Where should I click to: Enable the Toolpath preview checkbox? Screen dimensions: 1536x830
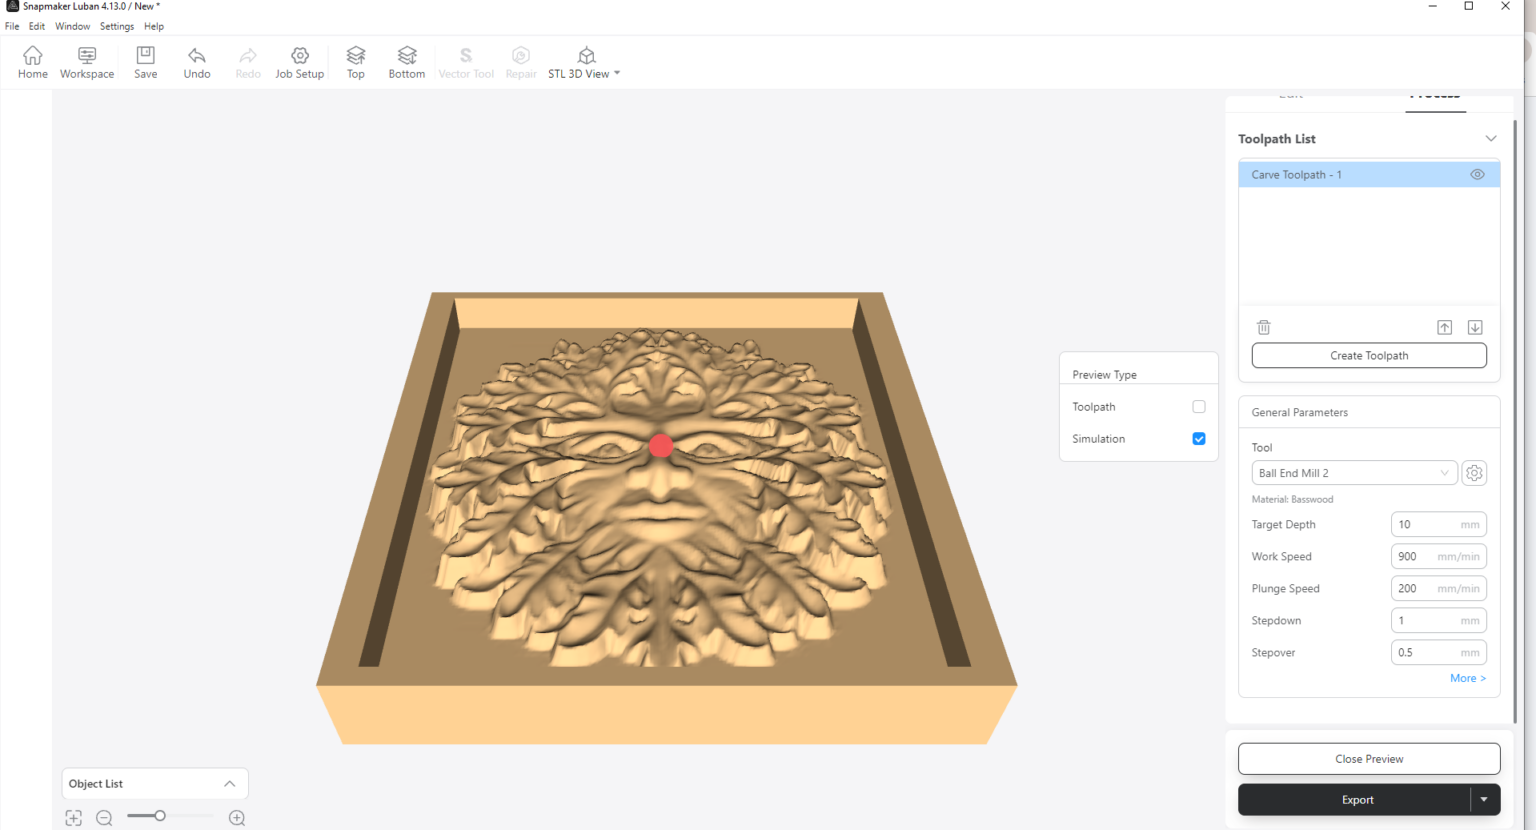coord(1198,406)
